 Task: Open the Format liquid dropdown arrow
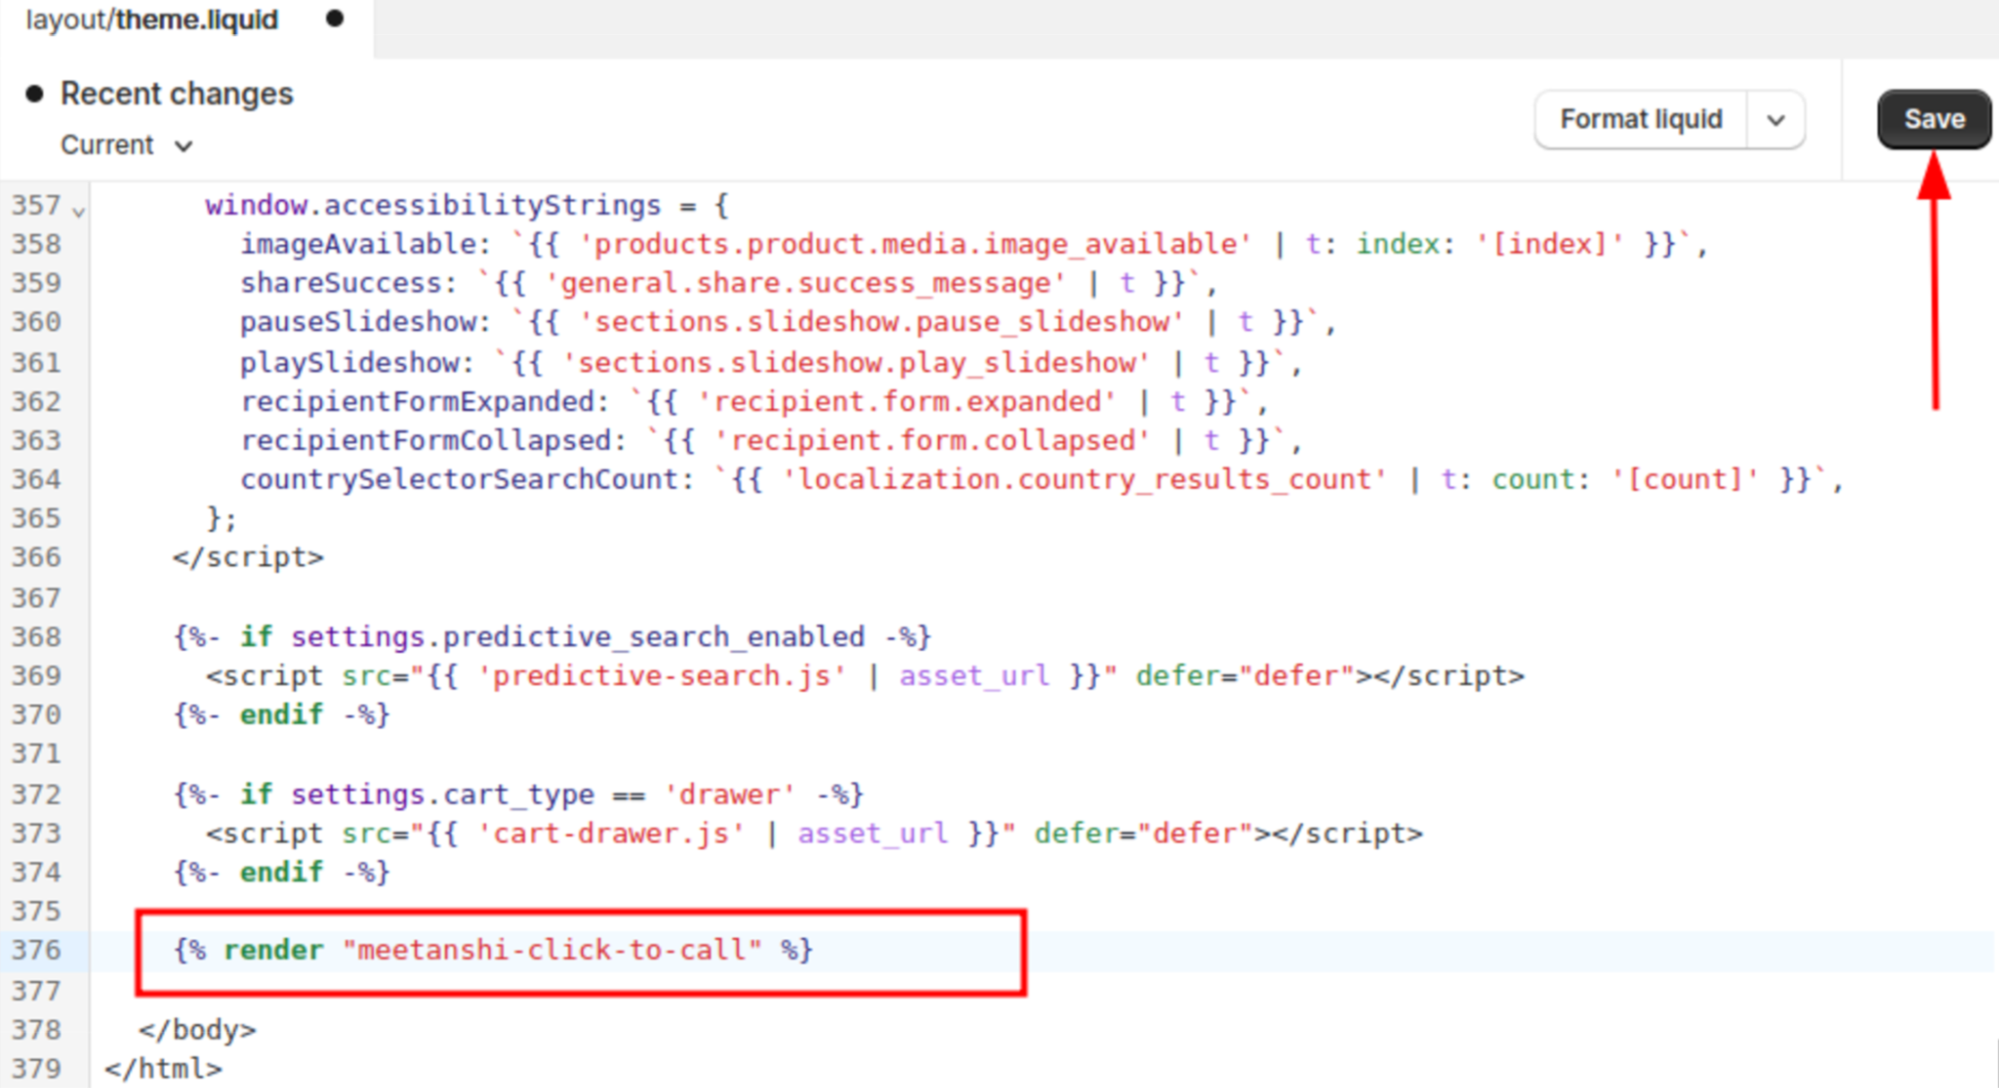[x=1776, y=120]
